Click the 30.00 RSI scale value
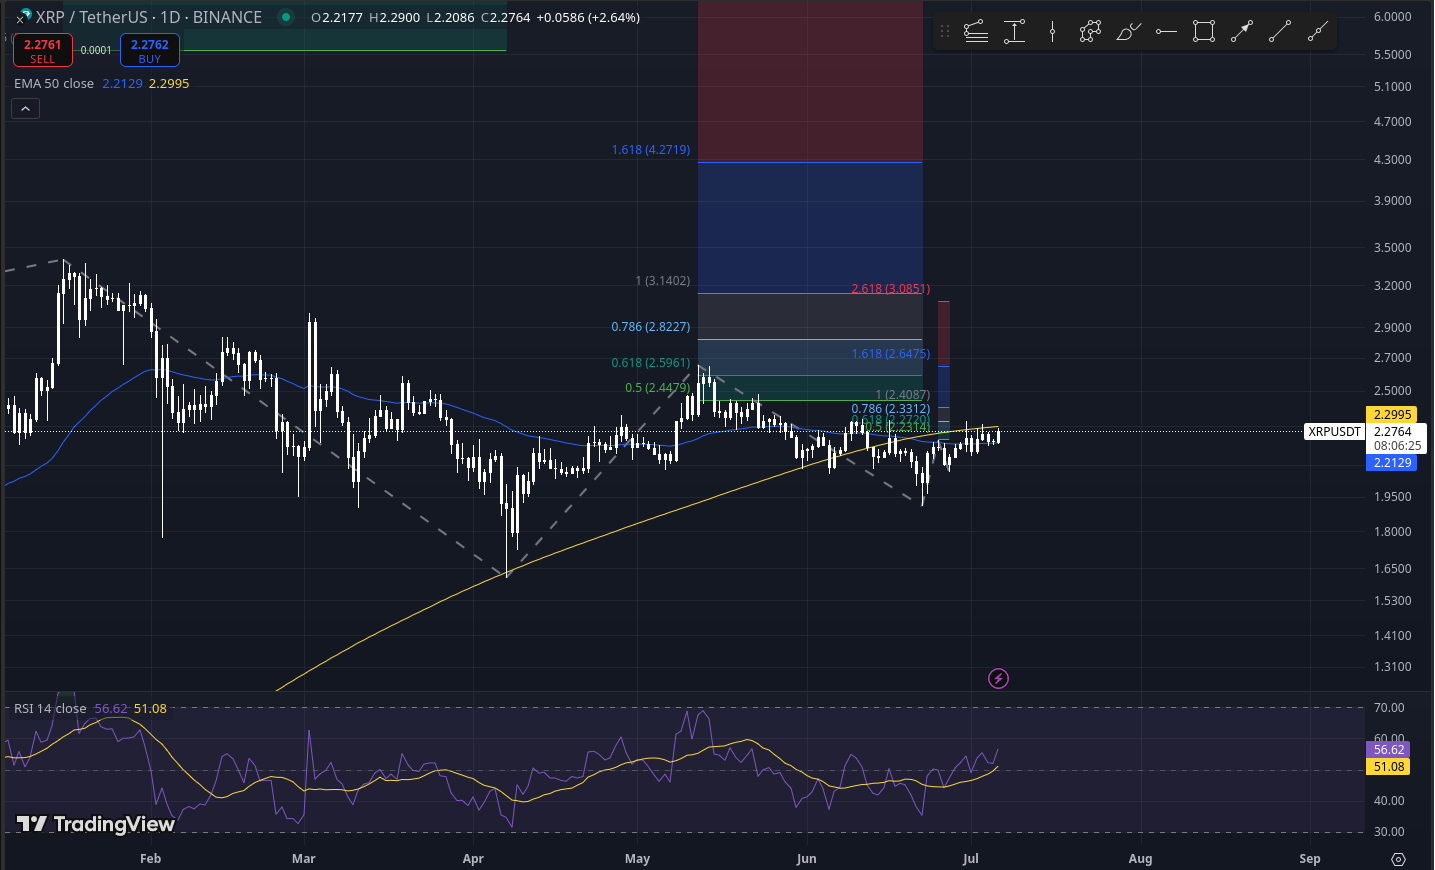This screenshot has width=1435, height=870. click(x=1389, y=832)
